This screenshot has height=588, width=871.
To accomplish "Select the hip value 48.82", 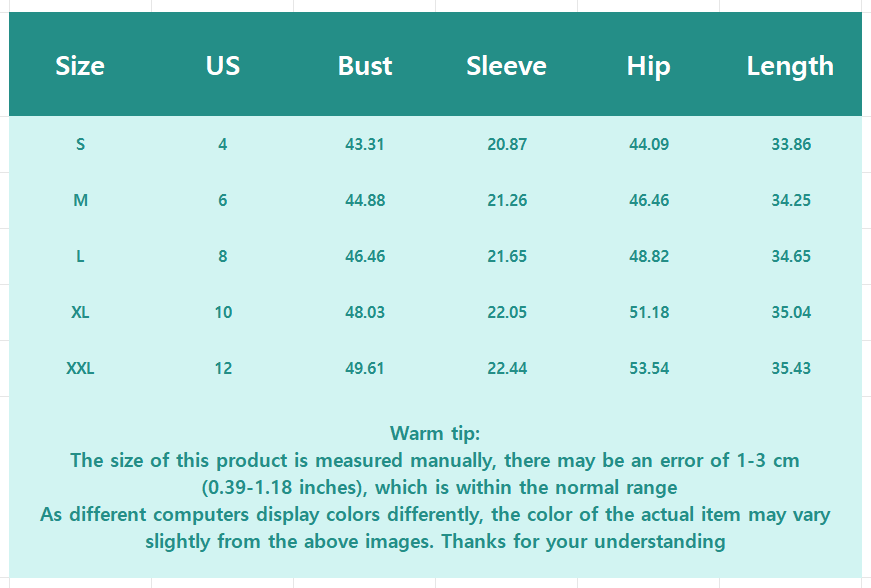I will (x=649, y=256).
